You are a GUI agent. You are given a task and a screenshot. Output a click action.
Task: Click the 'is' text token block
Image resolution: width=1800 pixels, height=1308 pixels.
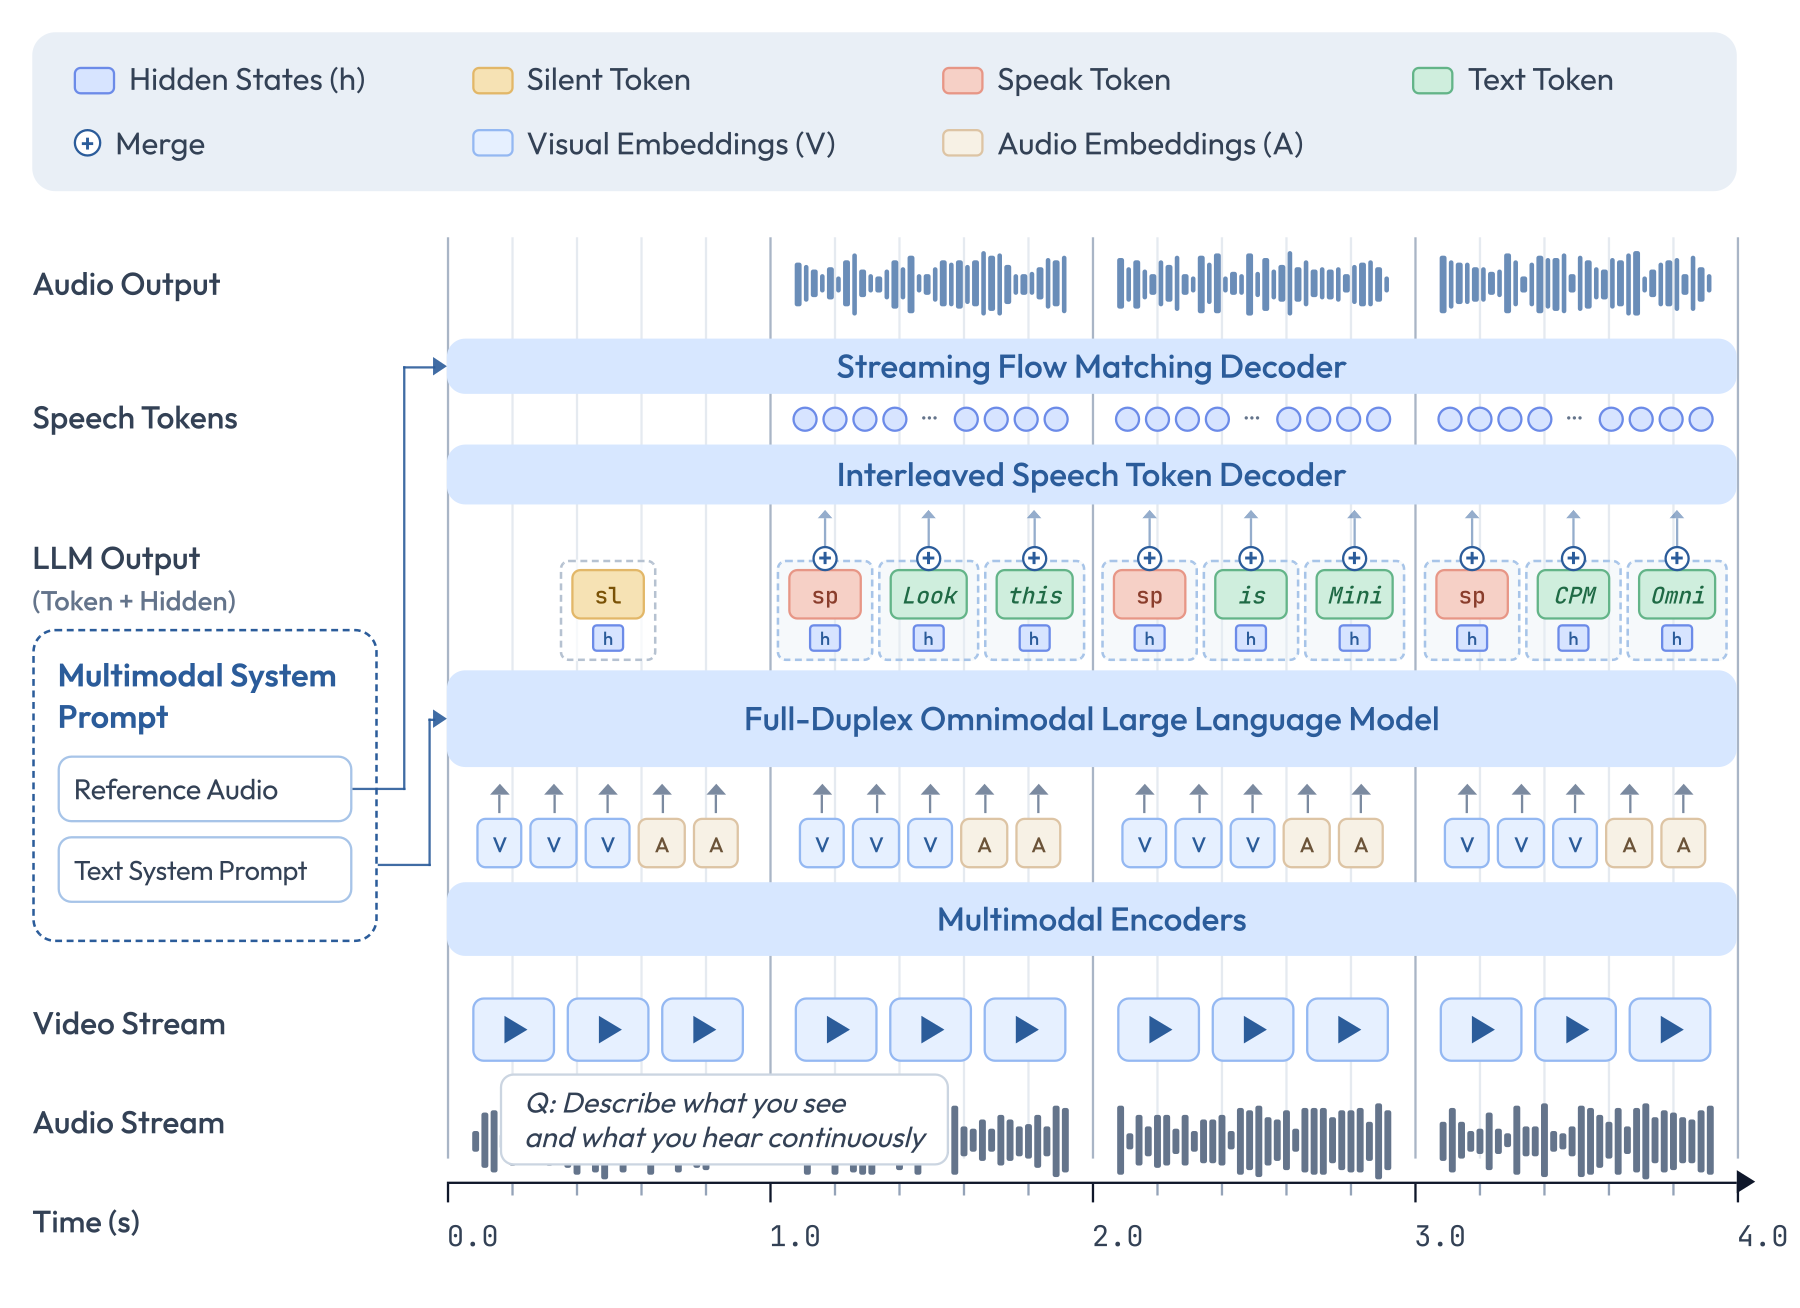1251,595
